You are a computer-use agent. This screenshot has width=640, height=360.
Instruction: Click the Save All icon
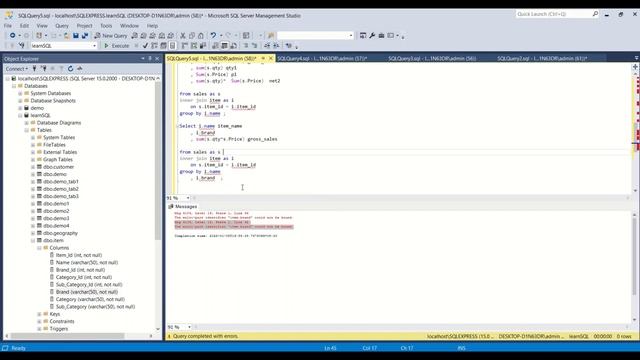tap(85, 36)
